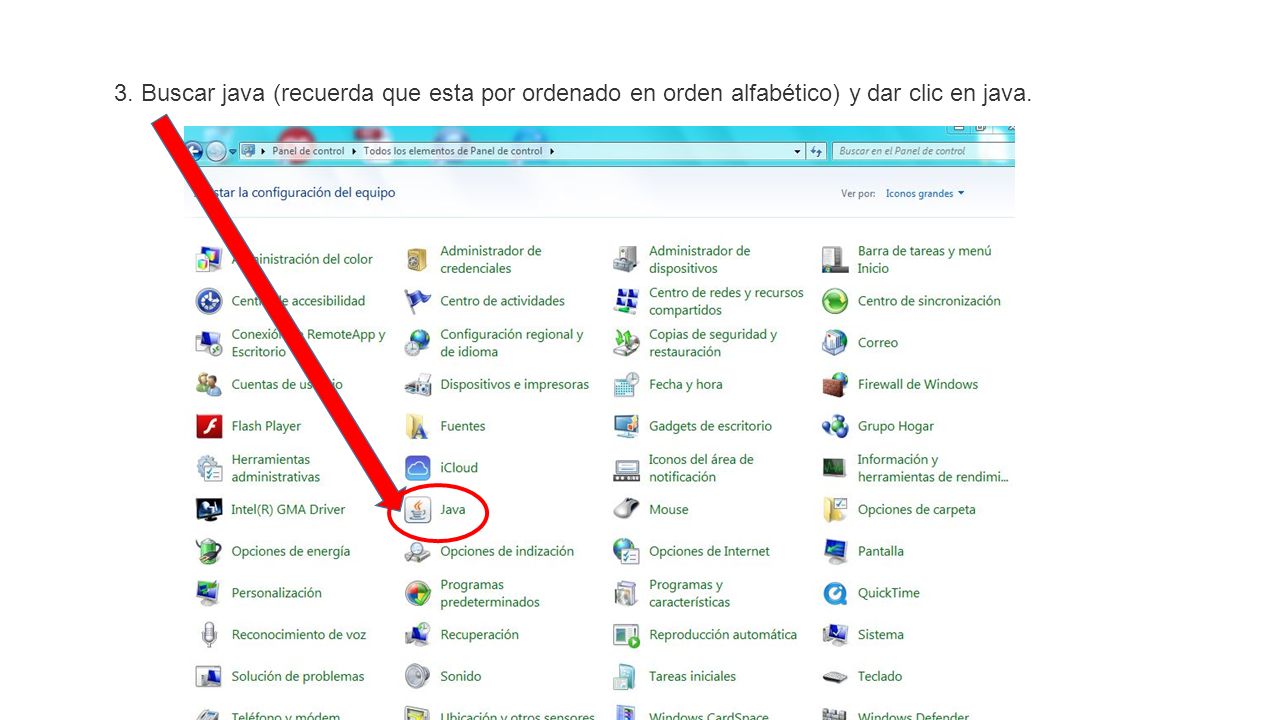Click the Recuperación label
The width and height of the screenshot is (1280, 720).
[480, 635]
